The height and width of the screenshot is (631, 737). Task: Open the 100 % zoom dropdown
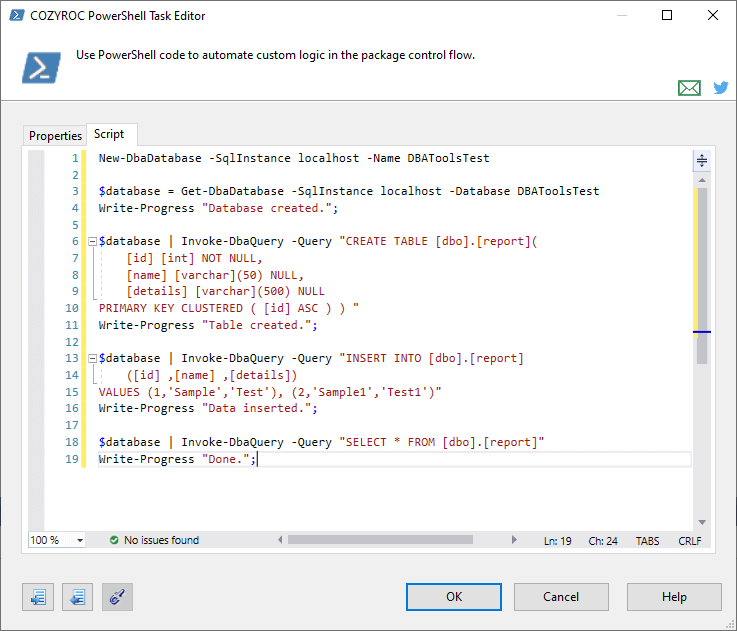pos(80,540)
